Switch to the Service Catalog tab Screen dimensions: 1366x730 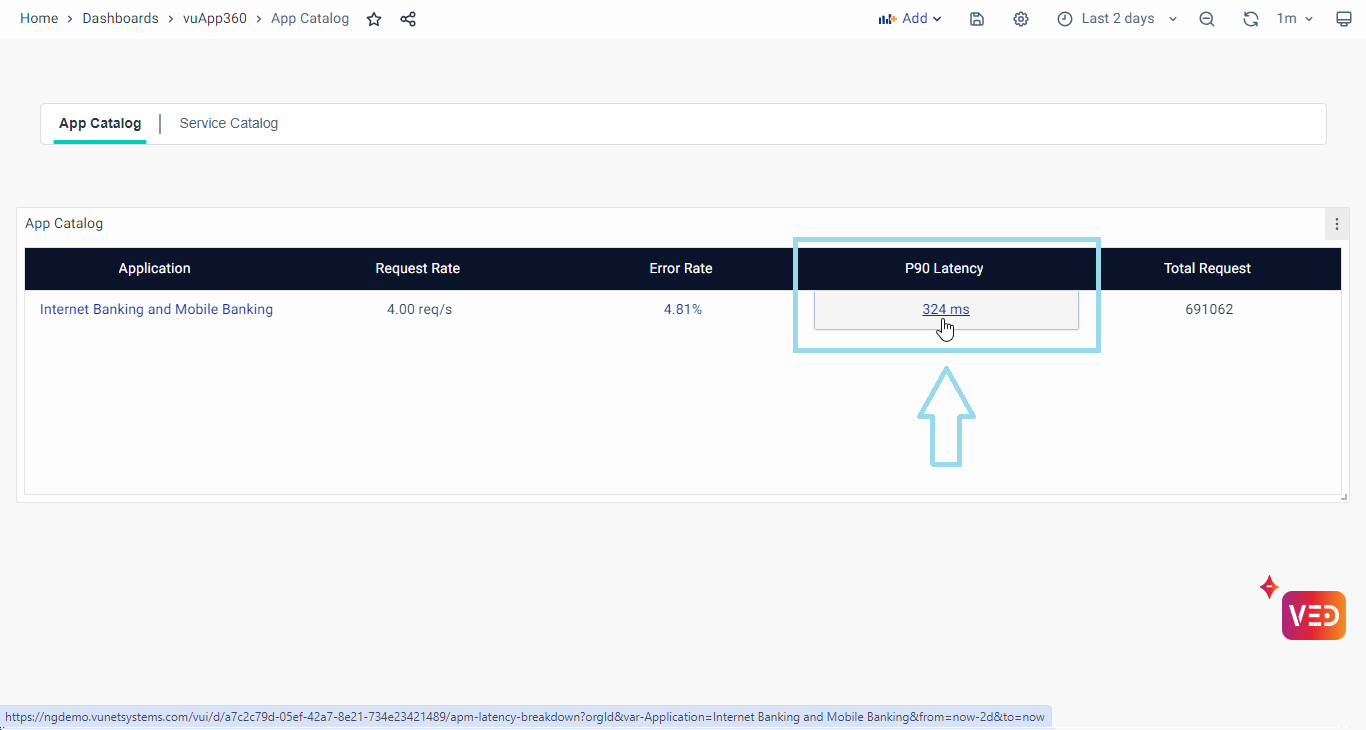coord(228,123)
